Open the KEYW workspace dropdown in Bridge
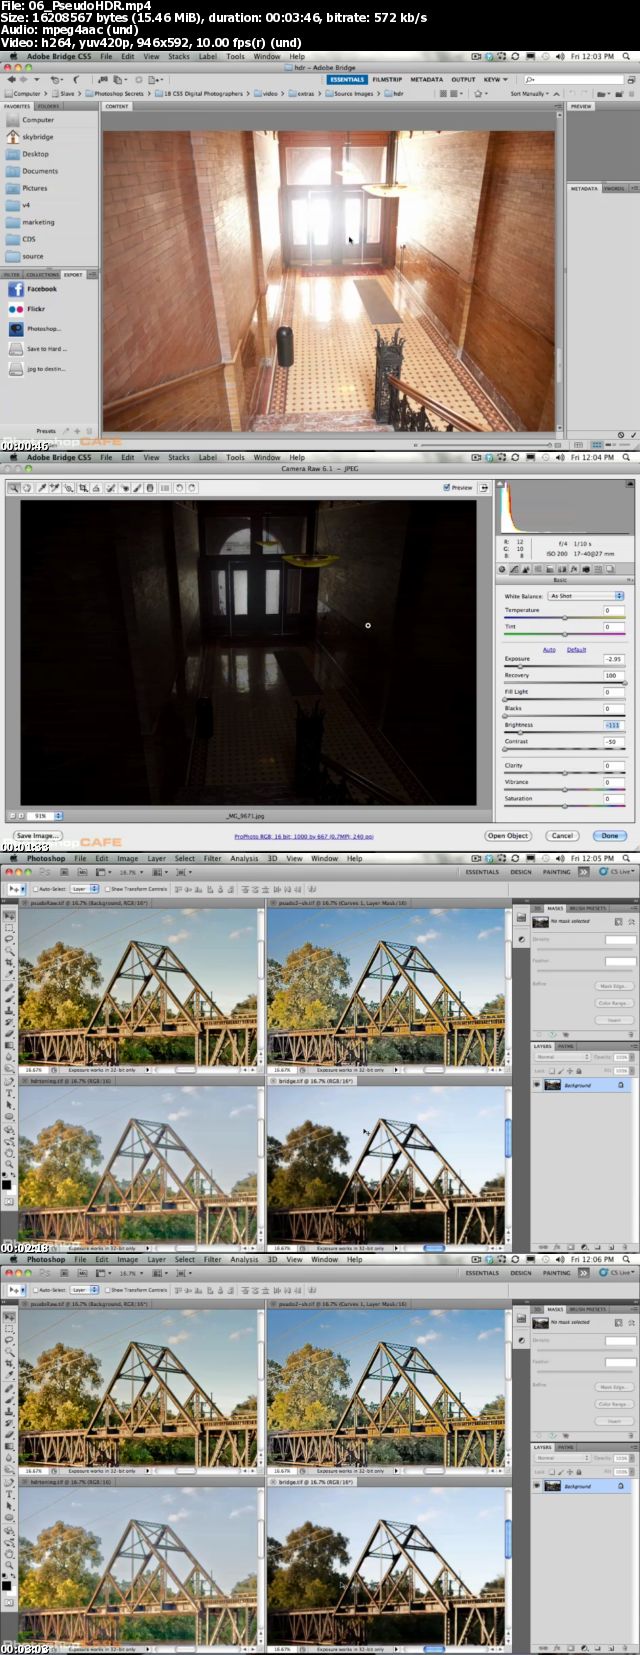 point(495,79)
